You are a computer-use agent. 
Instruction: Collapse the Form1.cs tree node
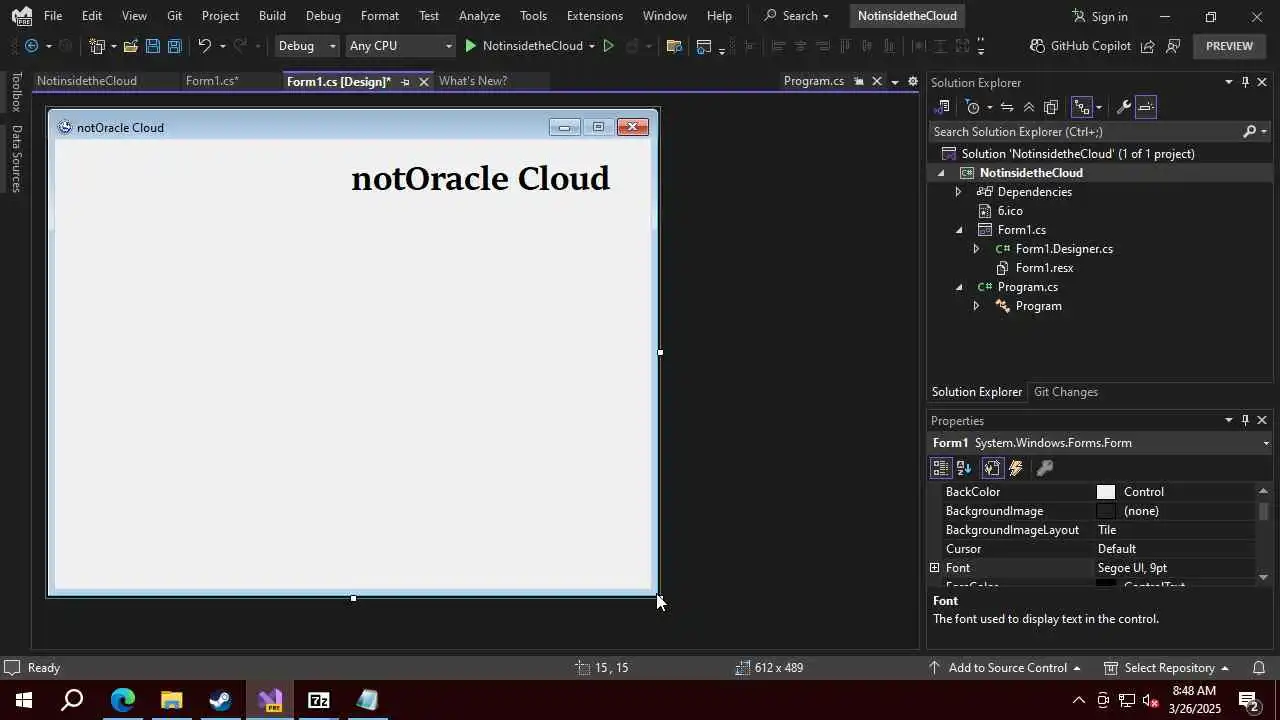tap(958, 230)
